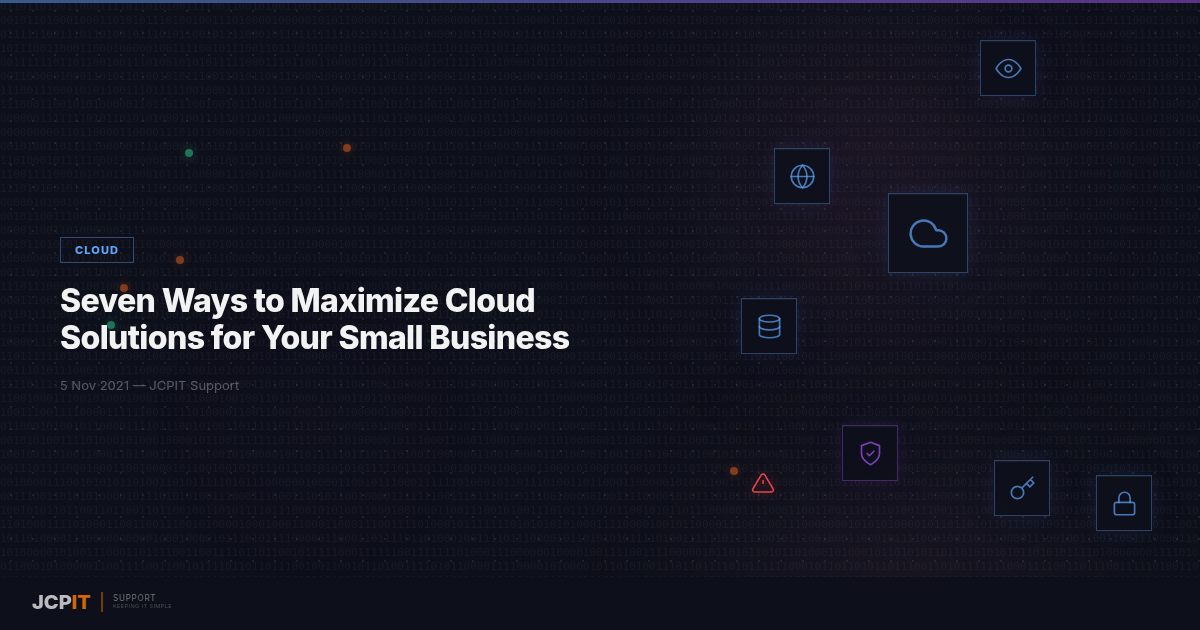1200x630 pixels.
Task: Click the CLOUD category tag
Action: [96, 249]
